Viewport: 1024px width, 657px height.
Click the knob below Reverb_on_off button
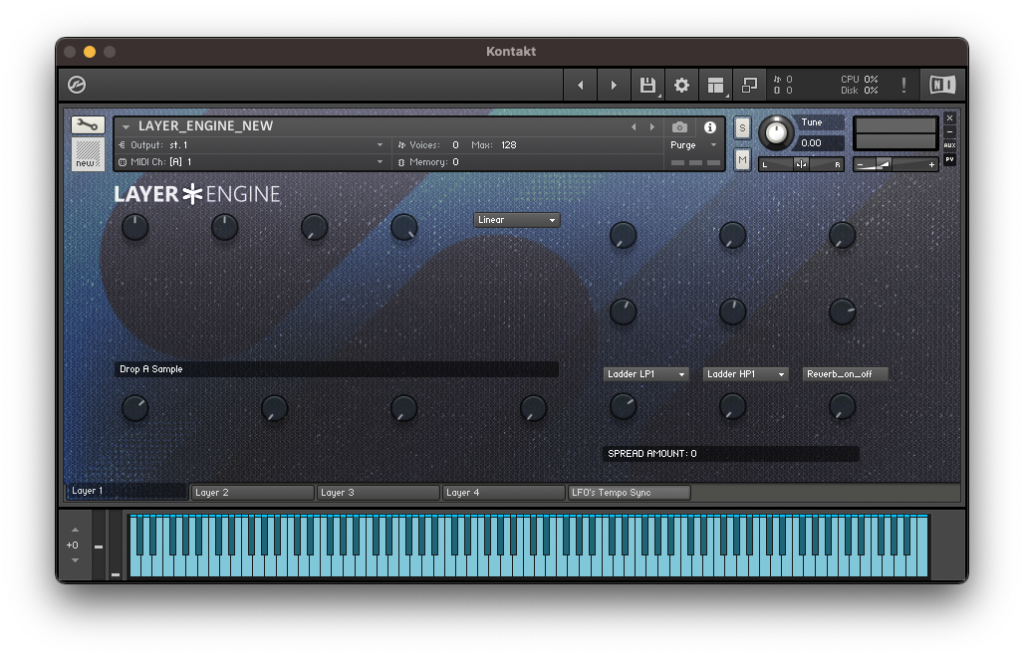(842, 406)
